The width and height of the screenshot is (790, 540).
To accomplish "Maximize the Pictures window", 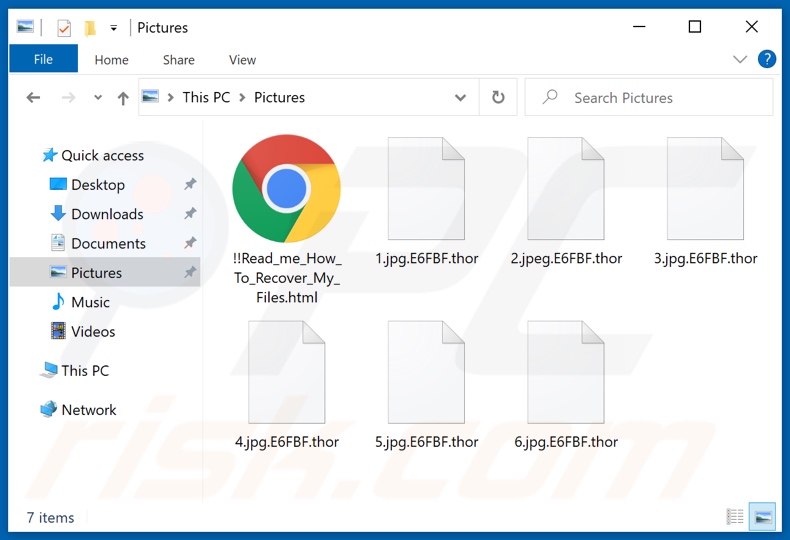I will (x=695, y=27).
